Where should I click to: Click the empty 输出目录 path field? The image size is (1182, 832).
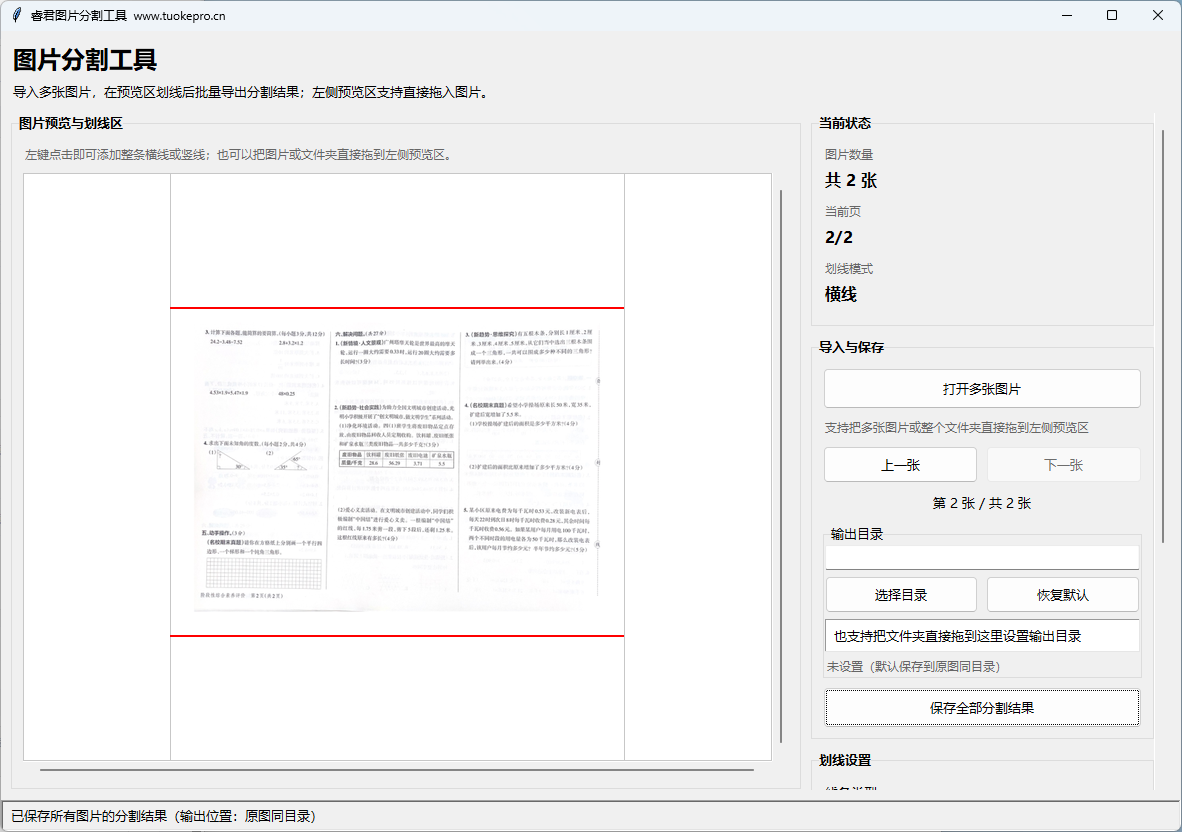981,557
